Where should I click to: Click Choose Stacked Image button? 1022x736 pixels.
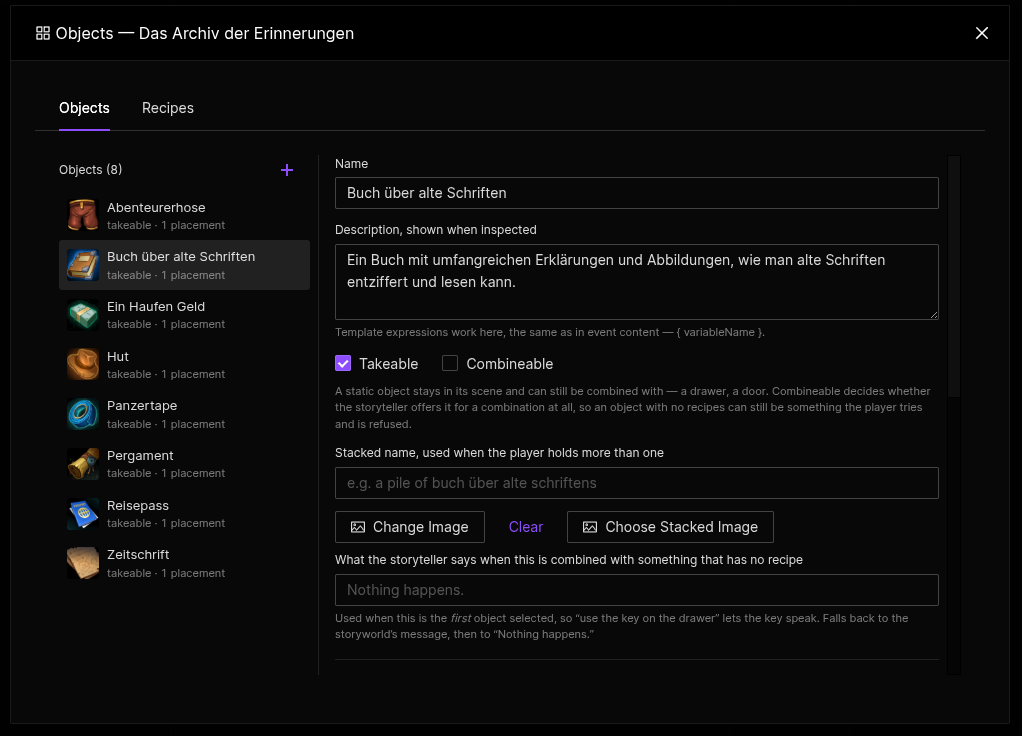[x=670, y=527]
